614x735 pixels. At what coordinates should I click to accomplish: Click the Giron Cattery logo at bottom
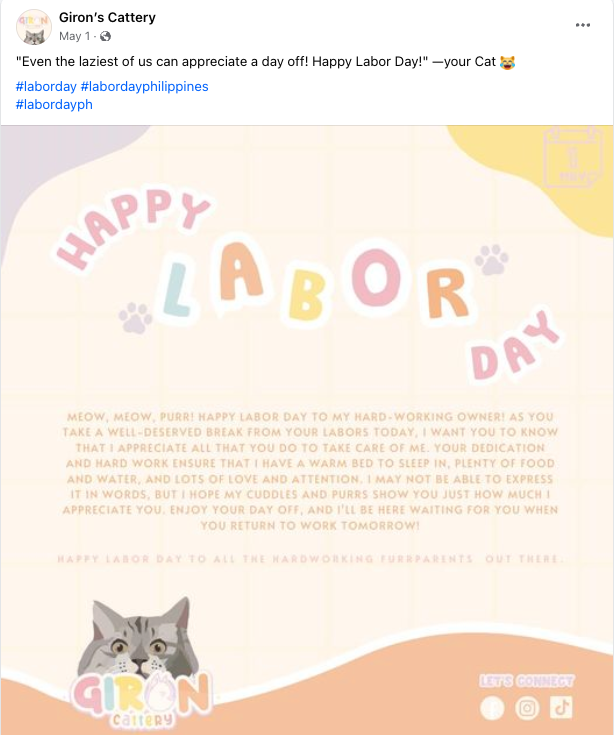pos(139,694)
